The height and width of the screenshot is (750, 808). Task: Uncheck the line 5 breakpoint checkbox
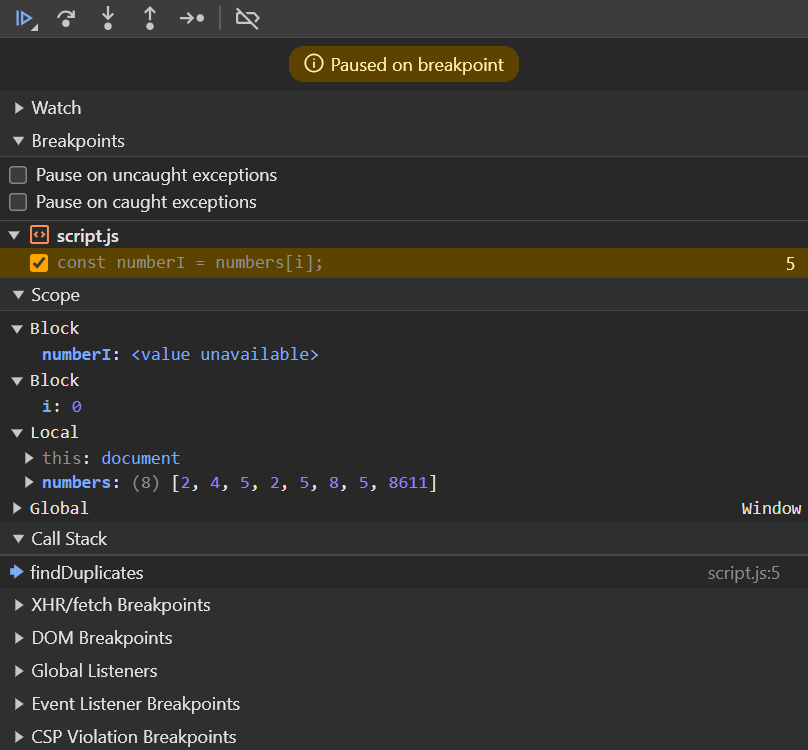coord(39,263)
